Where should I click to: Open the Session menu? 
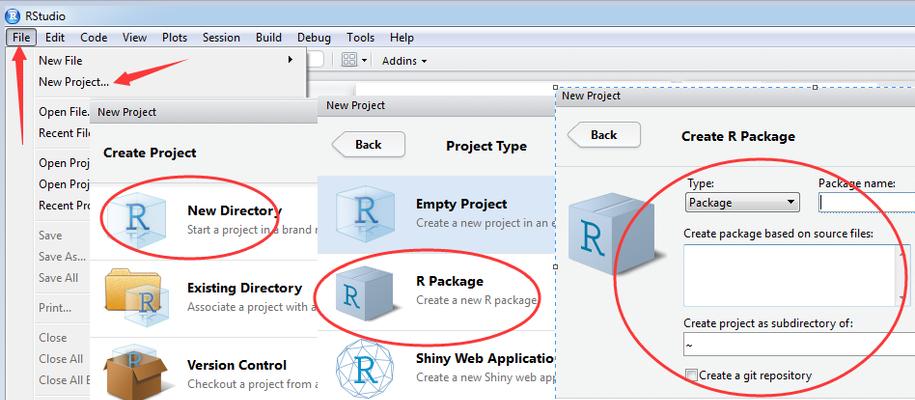[x=221, y=37]
